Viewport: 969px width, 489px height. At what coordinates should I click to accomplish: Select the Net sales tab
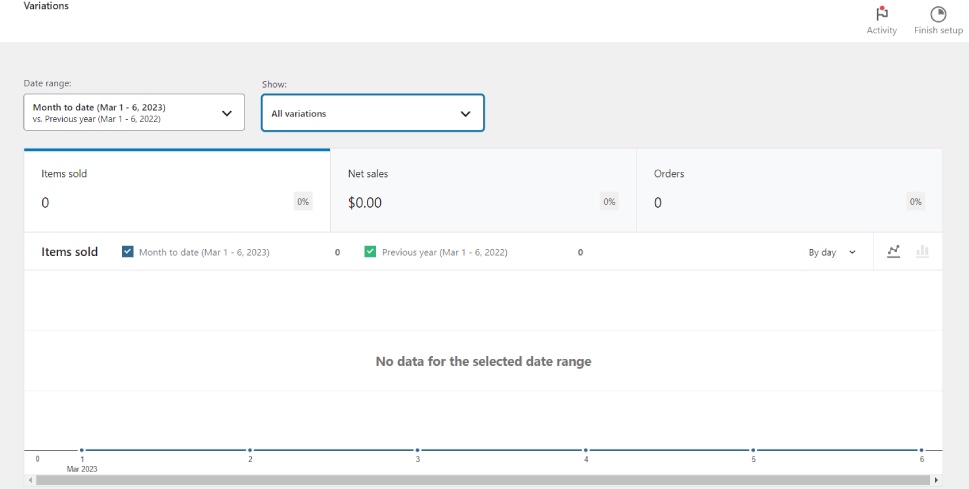tap(483, 190)
